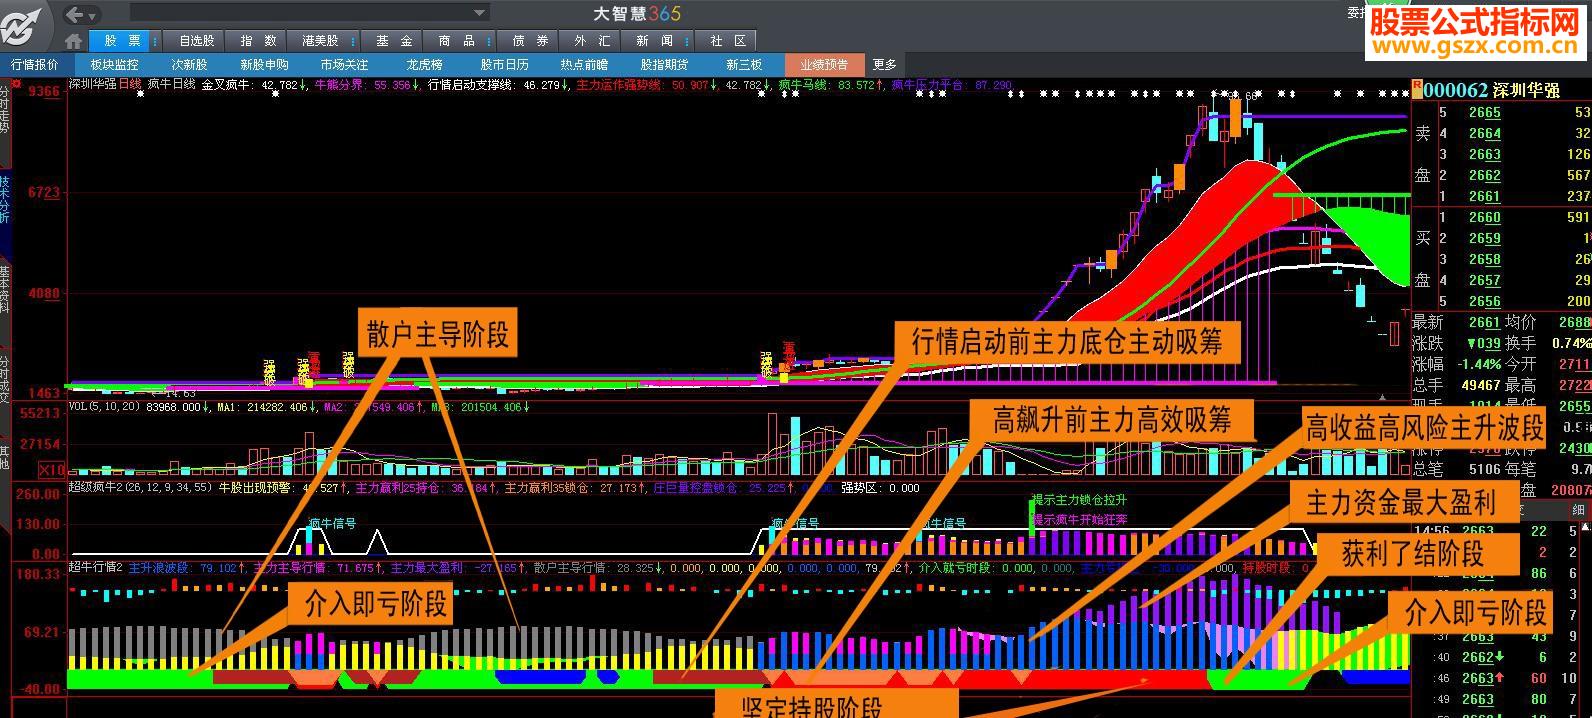Open the 港美股 tab
The height and width of the screenshot is (718, 1592).
320,41
